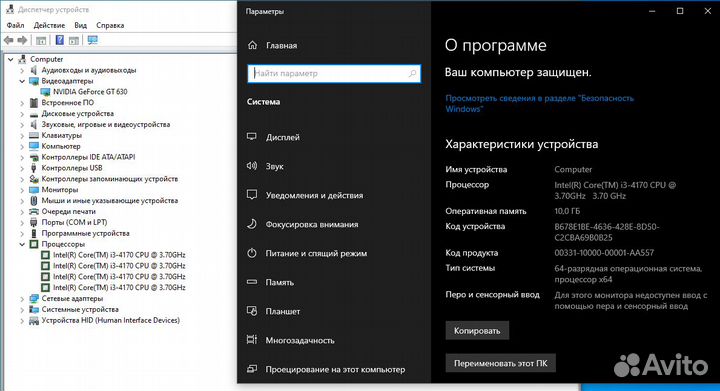Expand the Мониторы category
Image resolution: width=720 pixels, height=391 pixels.
point(22,190)
